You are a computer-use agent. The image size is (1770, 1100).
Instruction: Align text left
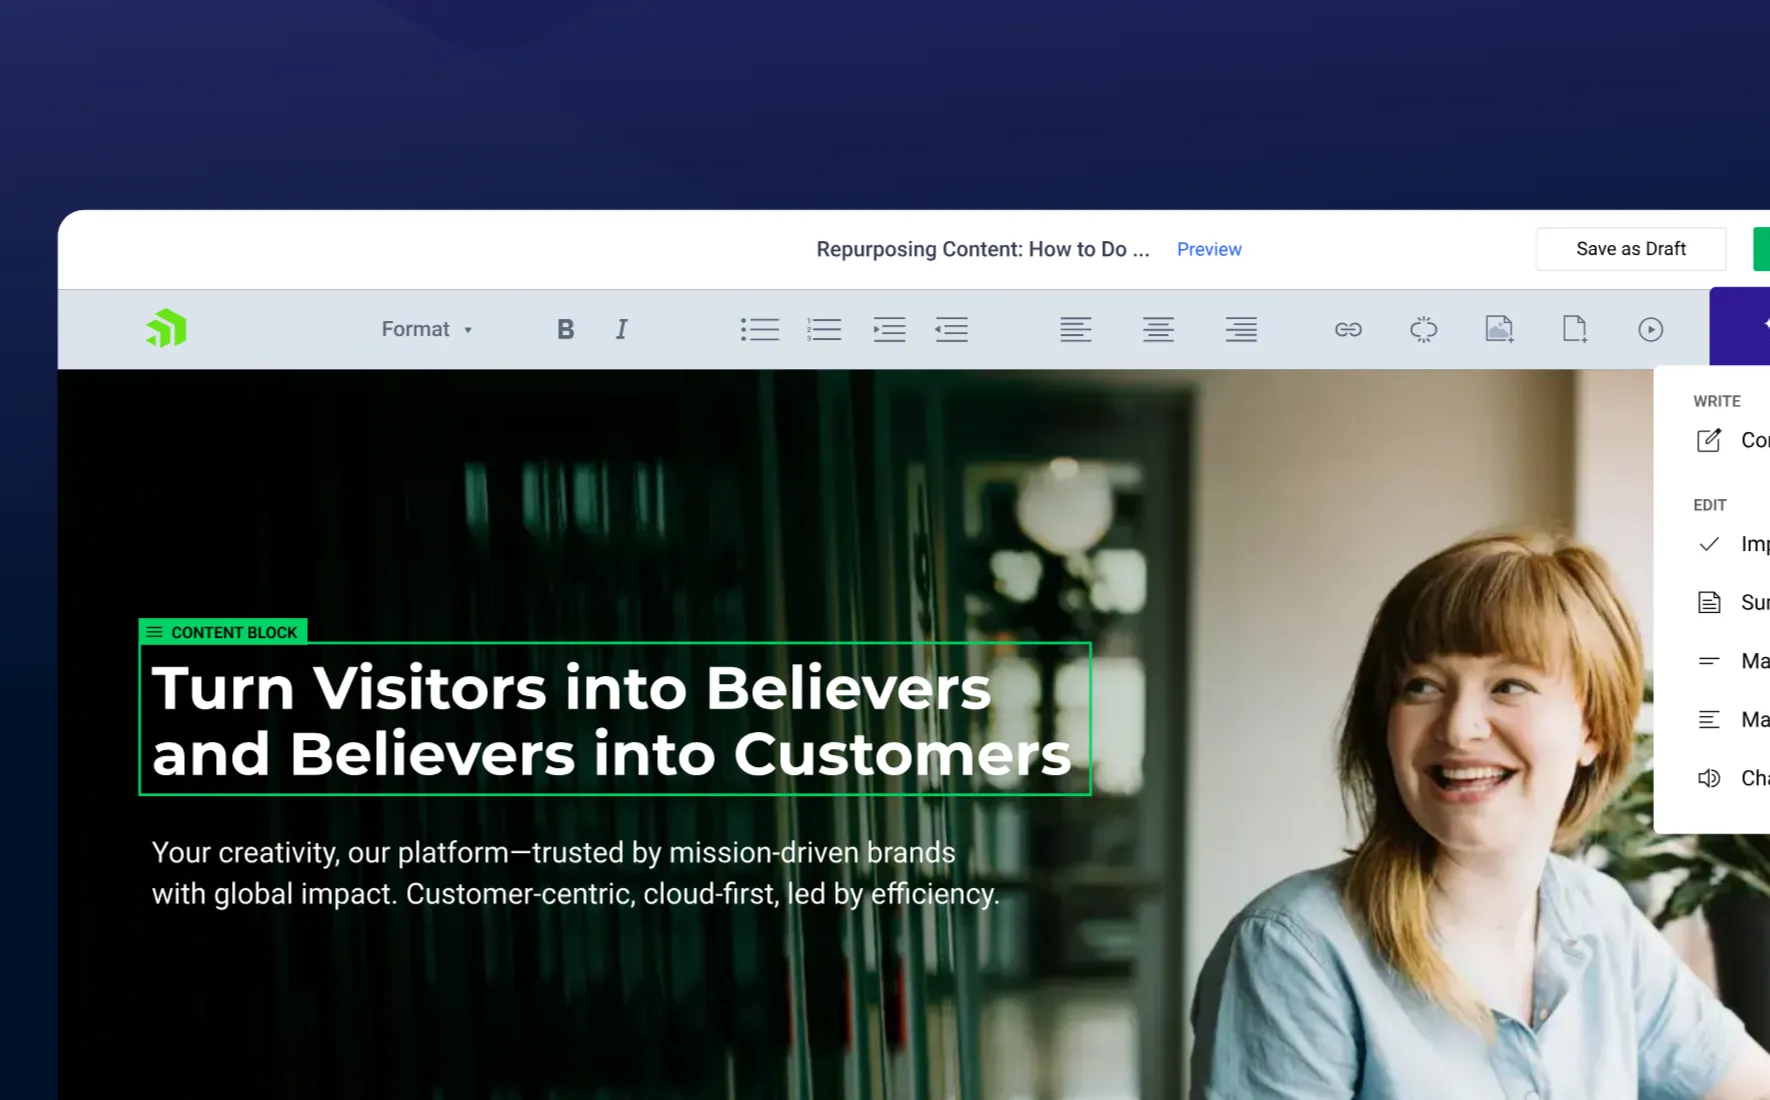point(1076,329)
